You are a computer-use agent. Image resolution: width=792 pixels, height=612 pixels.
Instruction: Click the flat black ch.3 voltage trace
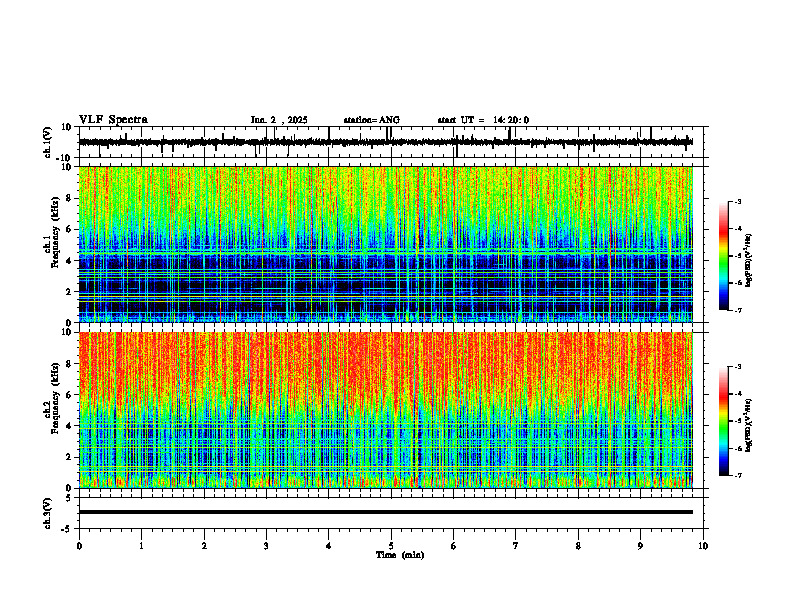(386, 512)
